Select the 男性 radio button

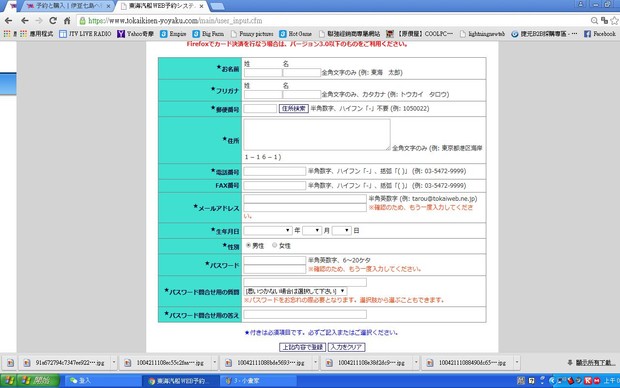pos(248,245)
